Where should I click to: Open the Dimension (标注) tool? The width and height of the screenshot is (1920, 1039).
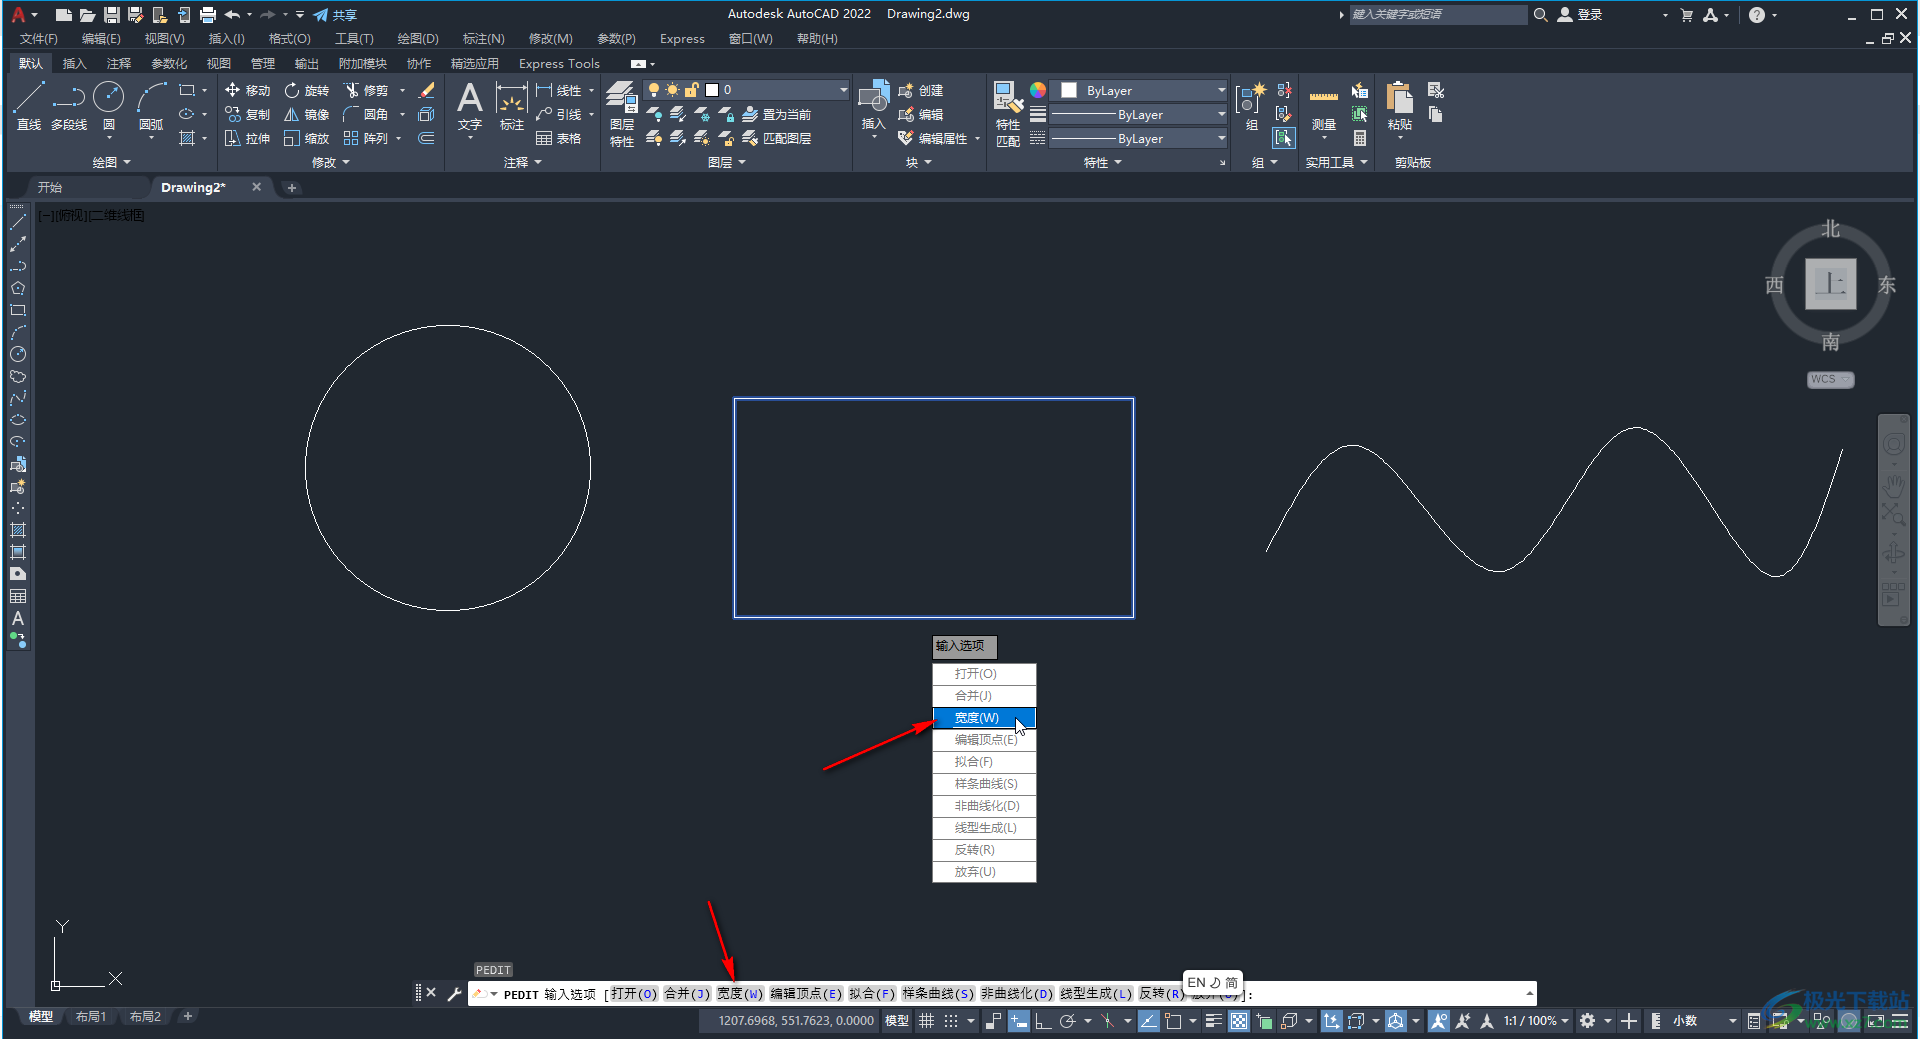point(512,106)
